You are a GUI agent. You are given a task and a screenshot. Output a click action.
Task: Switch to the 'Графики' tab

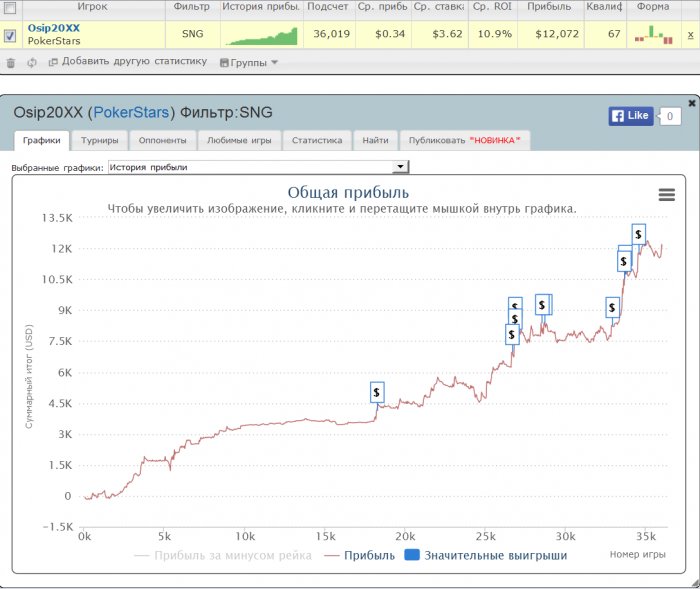[42, 140]
